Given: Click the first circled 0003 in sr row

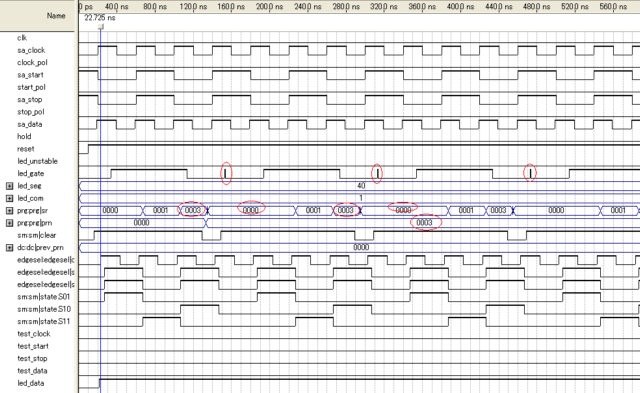Looking at the screenshot, I should [192, 210].
